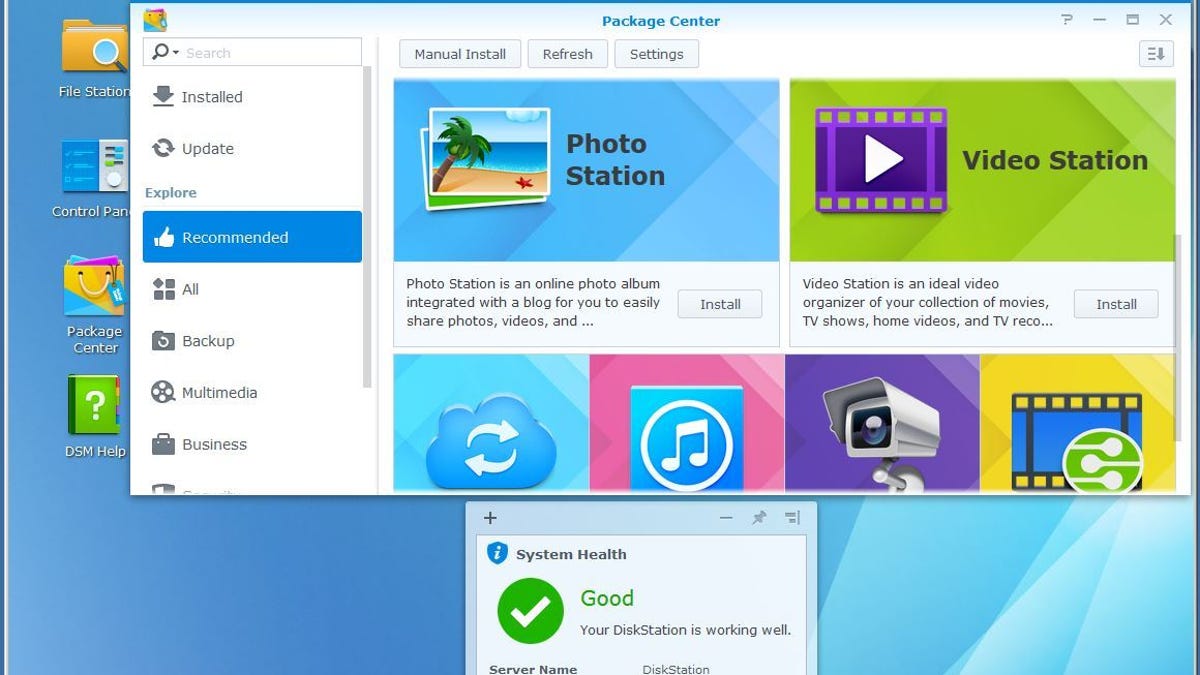Open the DSM Help desktop icon
Image resolution: width=1200 pixels, height=675 pixels.
point(94,405)
